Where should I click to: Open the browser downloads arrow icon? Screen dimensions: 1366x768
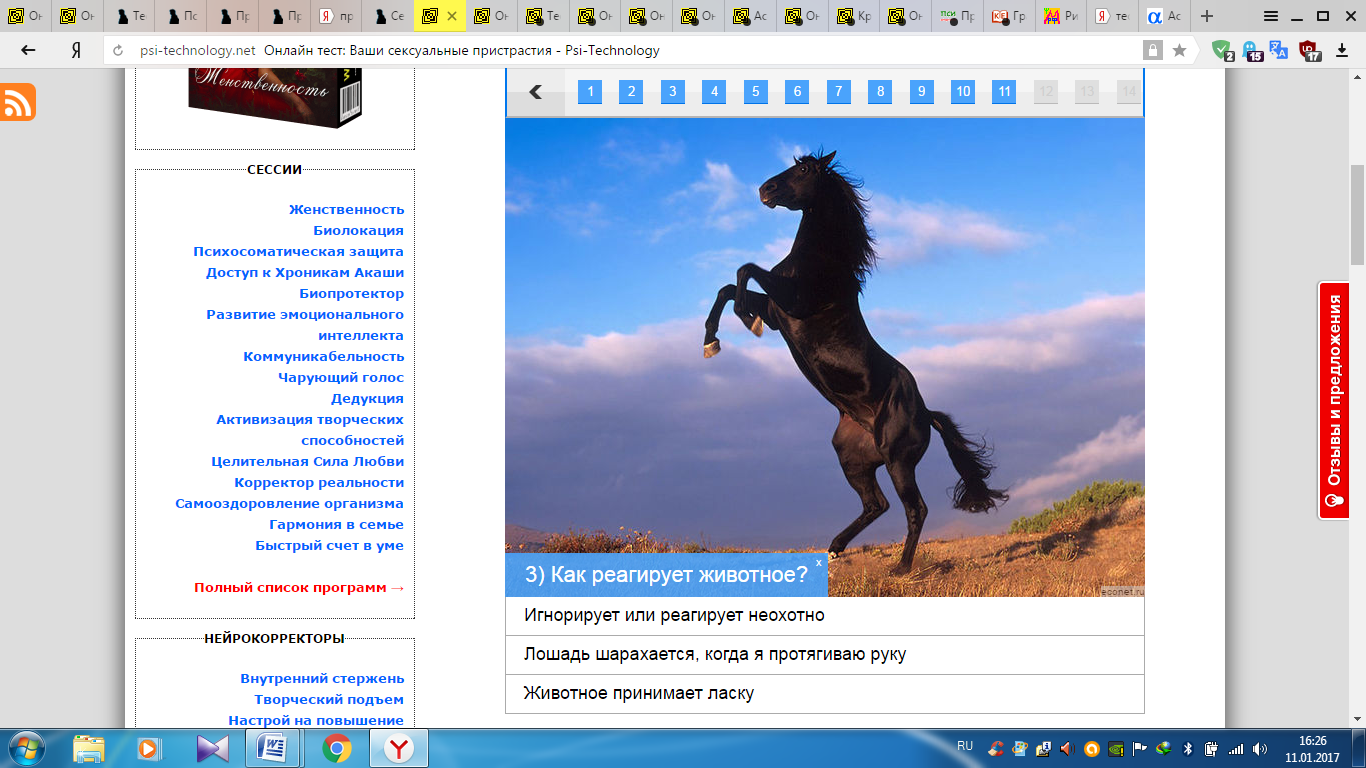[1342, 50]
